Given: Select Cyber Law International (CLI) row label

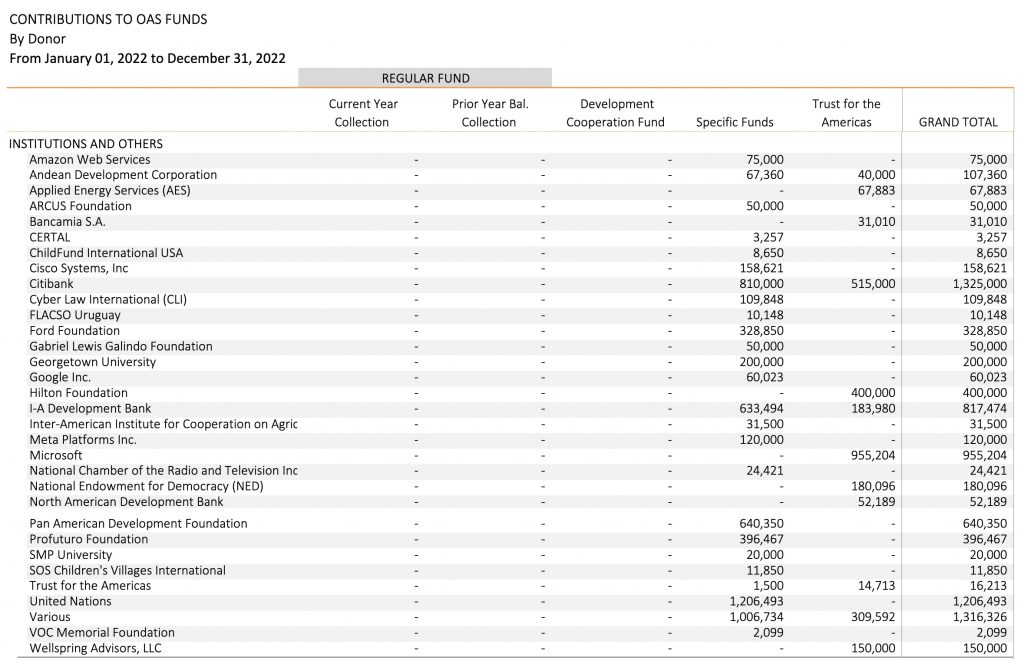Looking at the screenshot, I should (108, 300).
